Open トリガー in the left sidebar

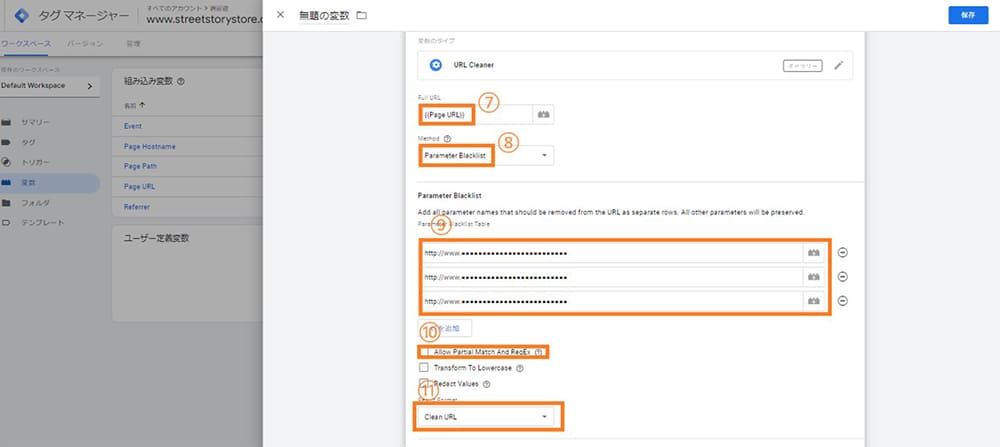click(35, 163)
